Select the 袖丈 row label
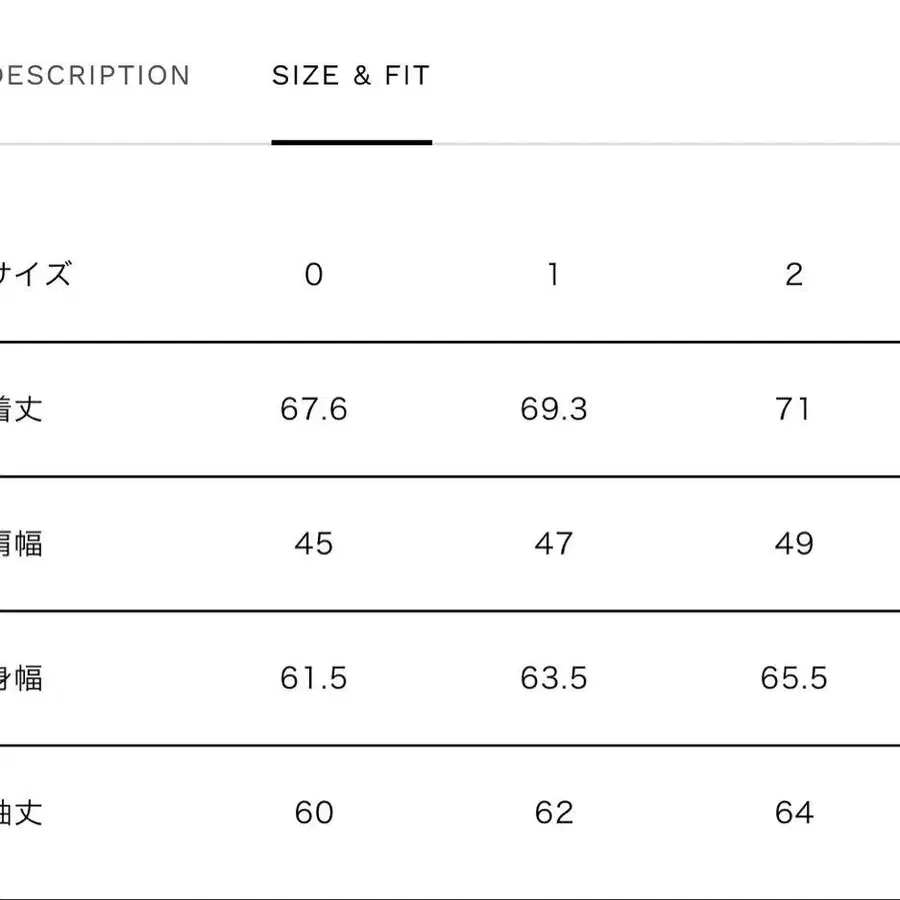900x900 pixels. pos(18,813)
